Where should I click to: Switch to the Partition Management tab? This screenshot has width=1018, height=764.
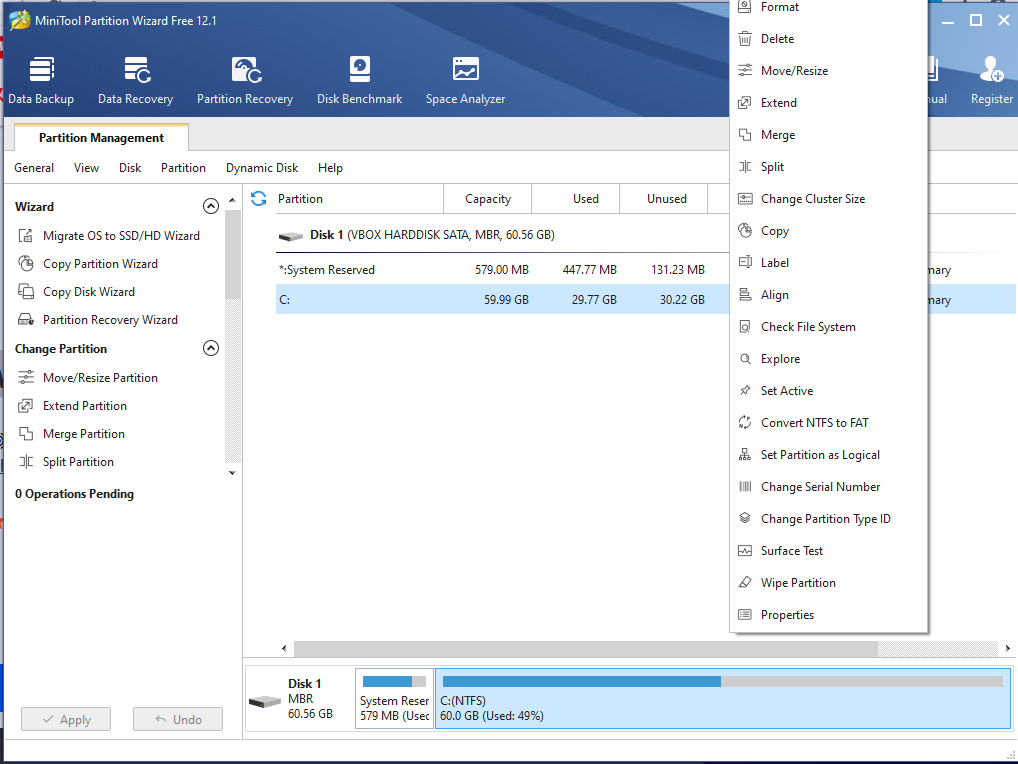[101, 138]
